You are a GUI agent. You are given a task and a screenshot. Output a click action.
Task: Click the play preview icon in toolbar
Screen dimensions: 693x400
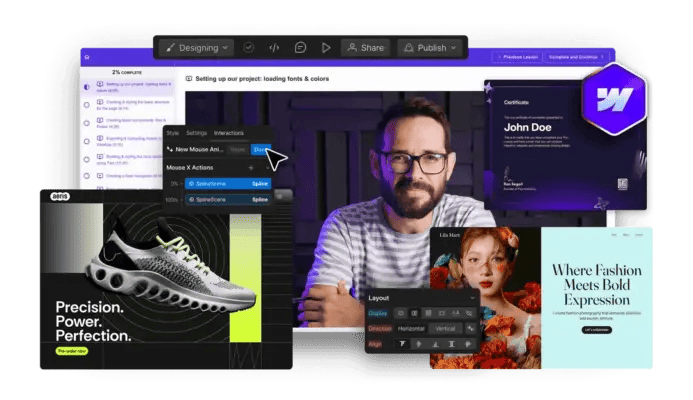tap(326, 47)
